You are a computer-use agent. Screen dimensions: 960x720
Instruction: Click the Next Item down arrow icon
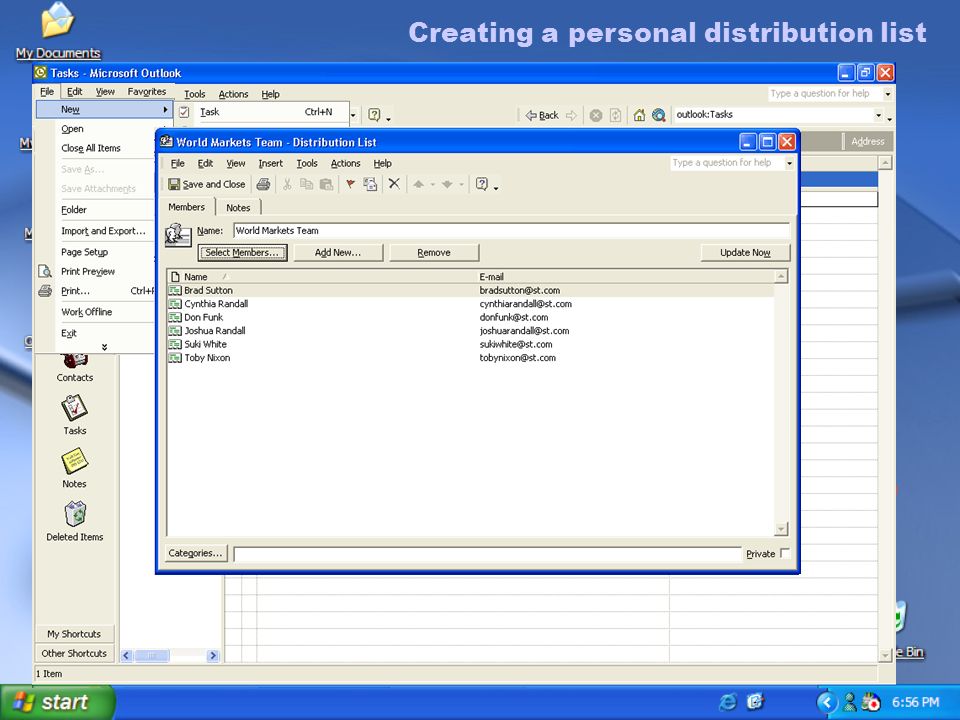coord(447,184)
